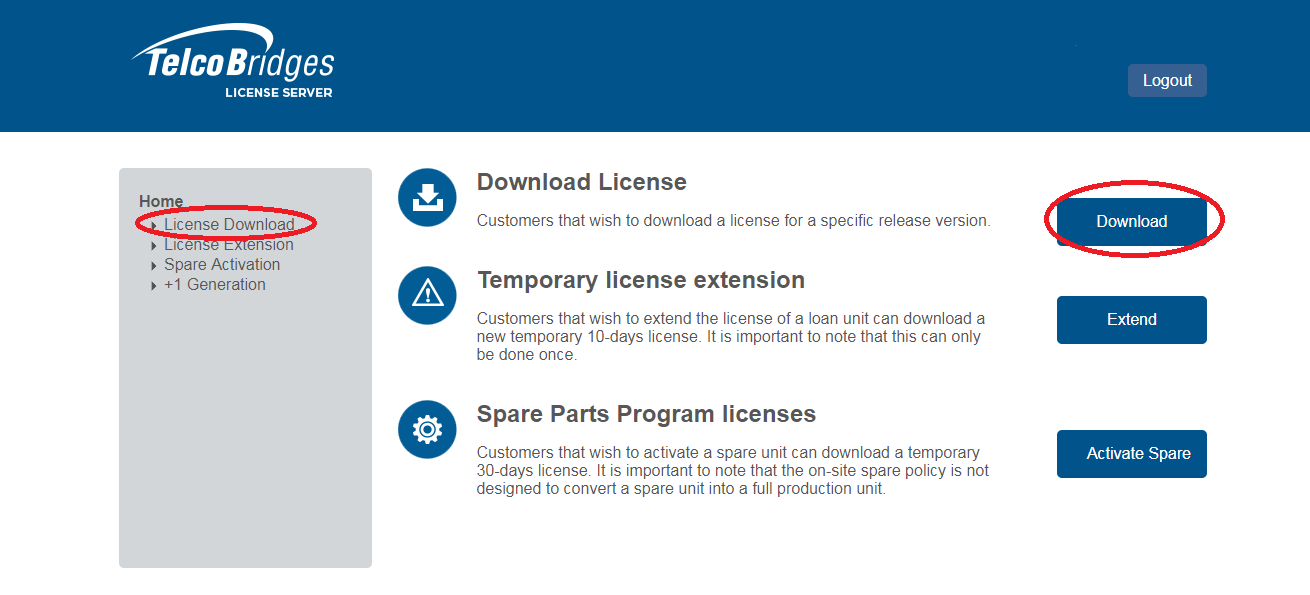Open License Extension sidebar link

click(229, 245)
